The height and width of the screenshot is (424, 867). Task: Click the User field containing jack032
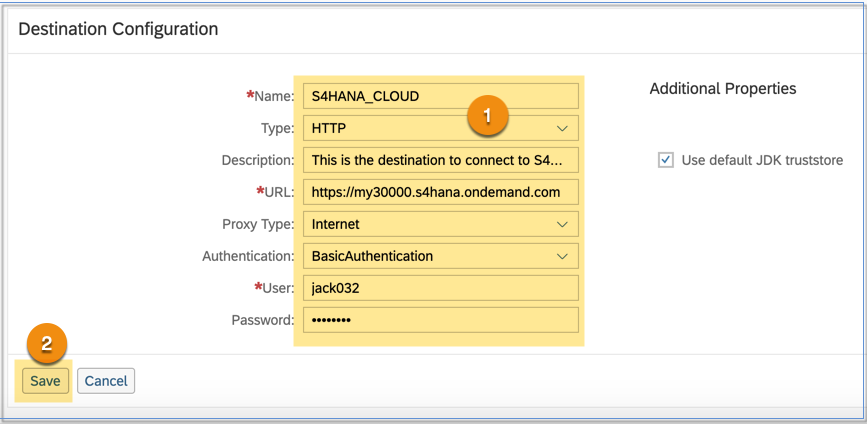point(441,288)
